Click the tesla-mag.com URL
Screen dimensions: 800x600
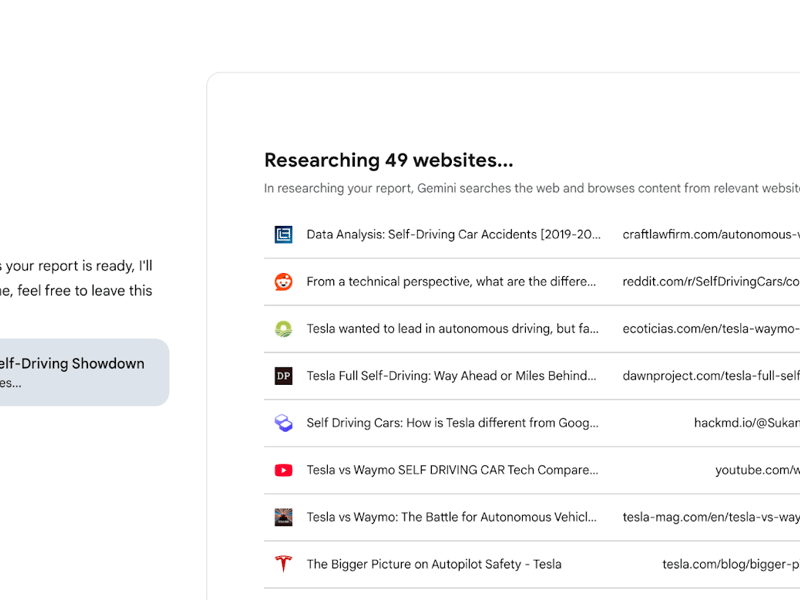point(711,517)
